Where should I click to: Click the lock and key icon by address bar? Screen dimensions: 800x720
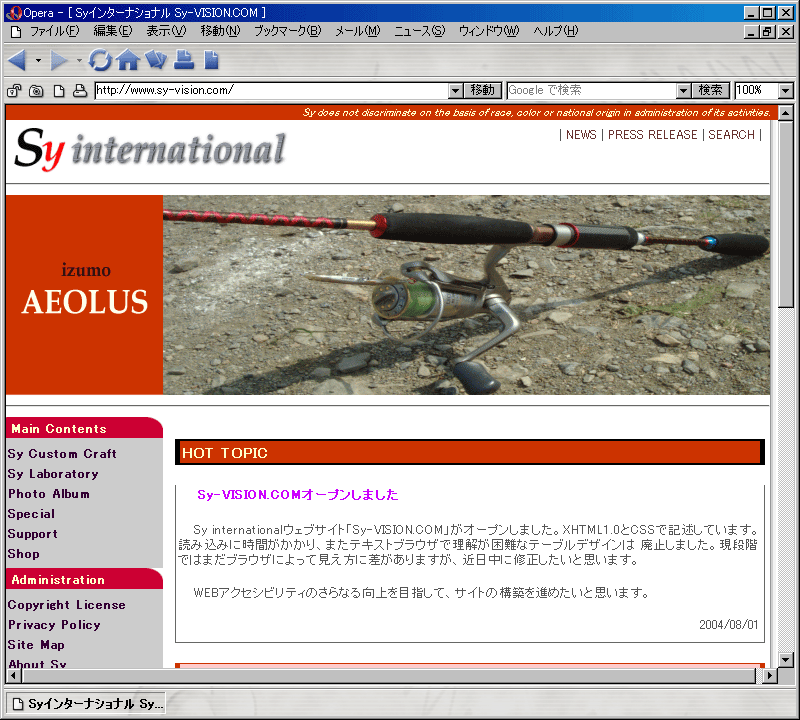click(14, 91)
